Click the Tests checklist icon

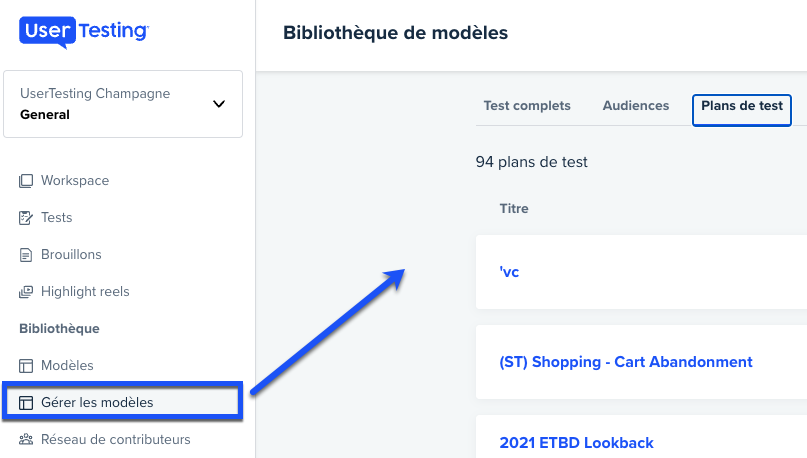pyautogui.click(x=26, y=218)
